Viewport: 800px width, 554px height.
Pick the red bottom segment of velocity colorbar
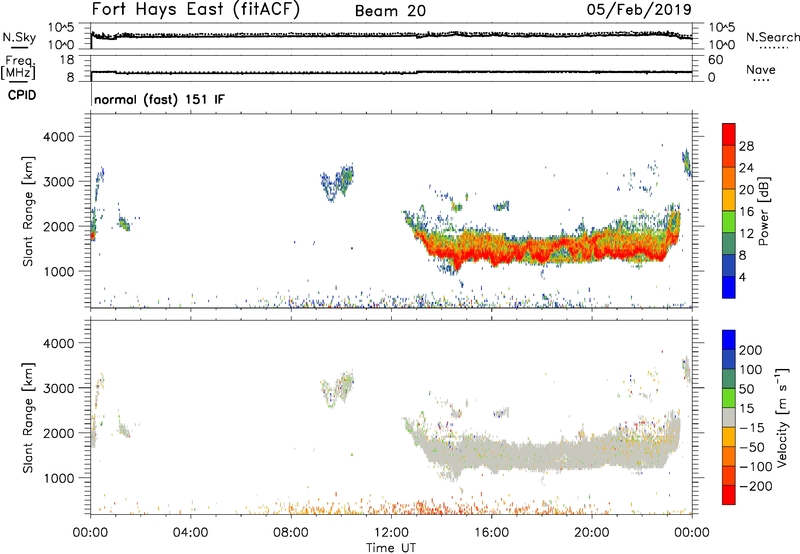(729, 495)
